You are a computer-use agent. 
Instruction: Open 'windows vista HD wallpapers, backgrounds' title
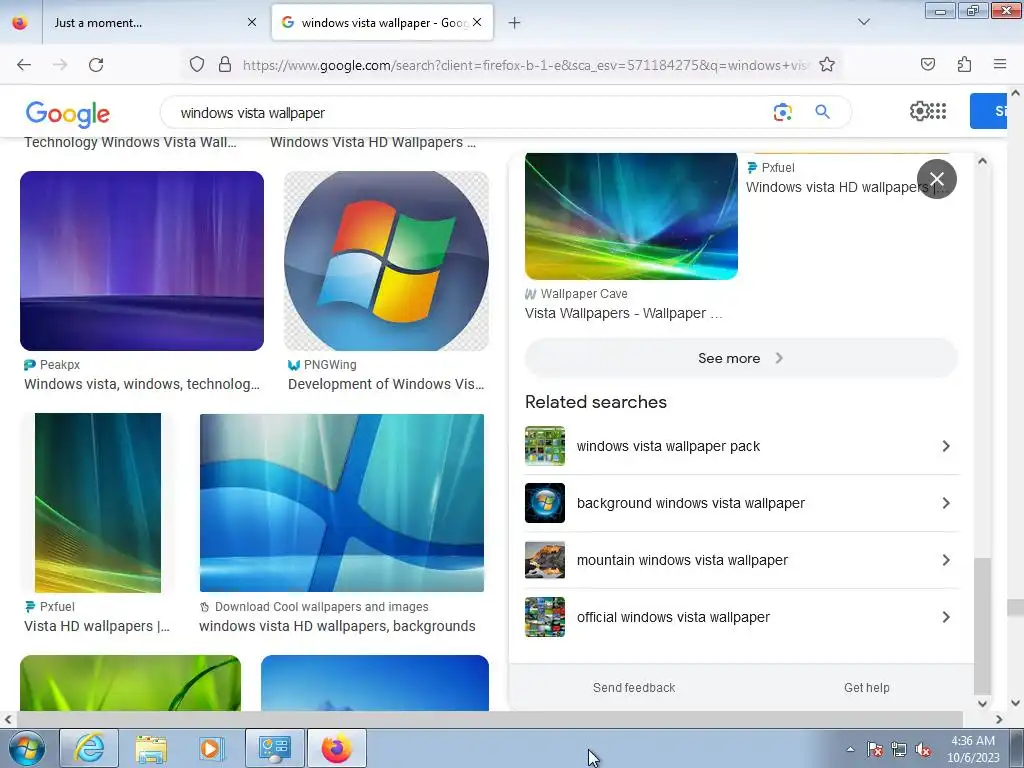pos(337,626)
